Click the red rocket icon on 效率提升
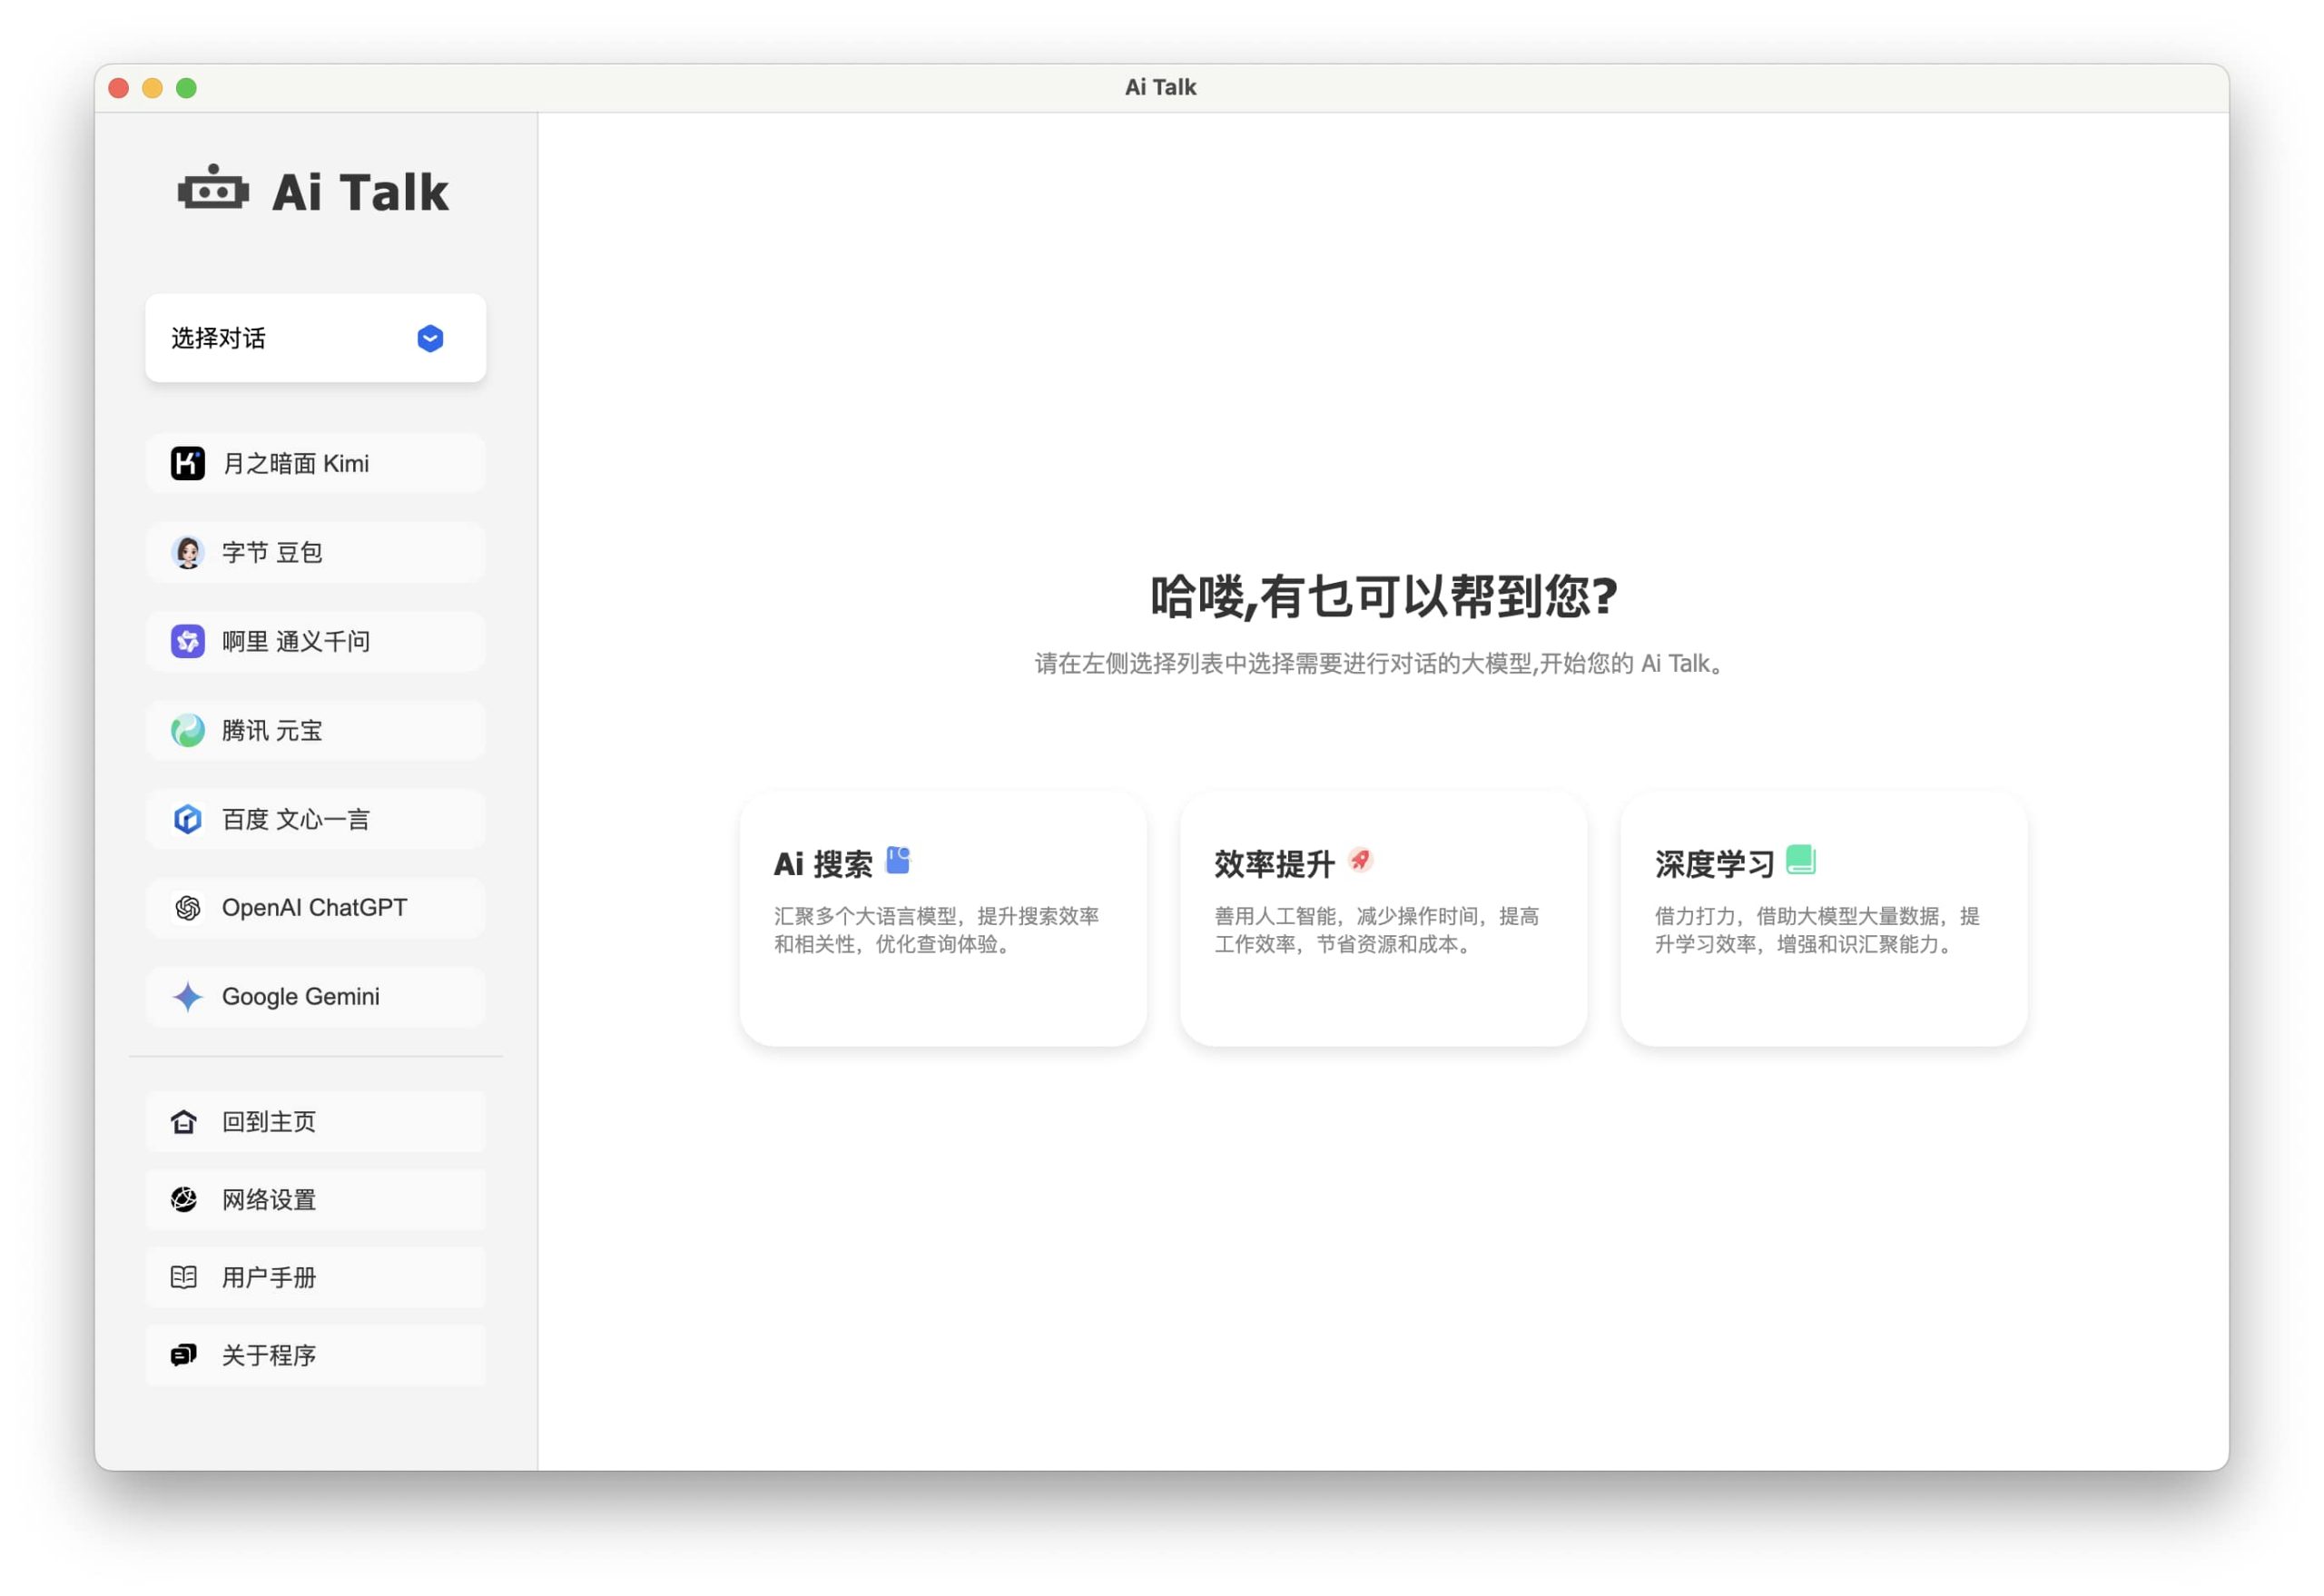The width and height of the screenshot is (2324, 1596). pos(1360,860)
